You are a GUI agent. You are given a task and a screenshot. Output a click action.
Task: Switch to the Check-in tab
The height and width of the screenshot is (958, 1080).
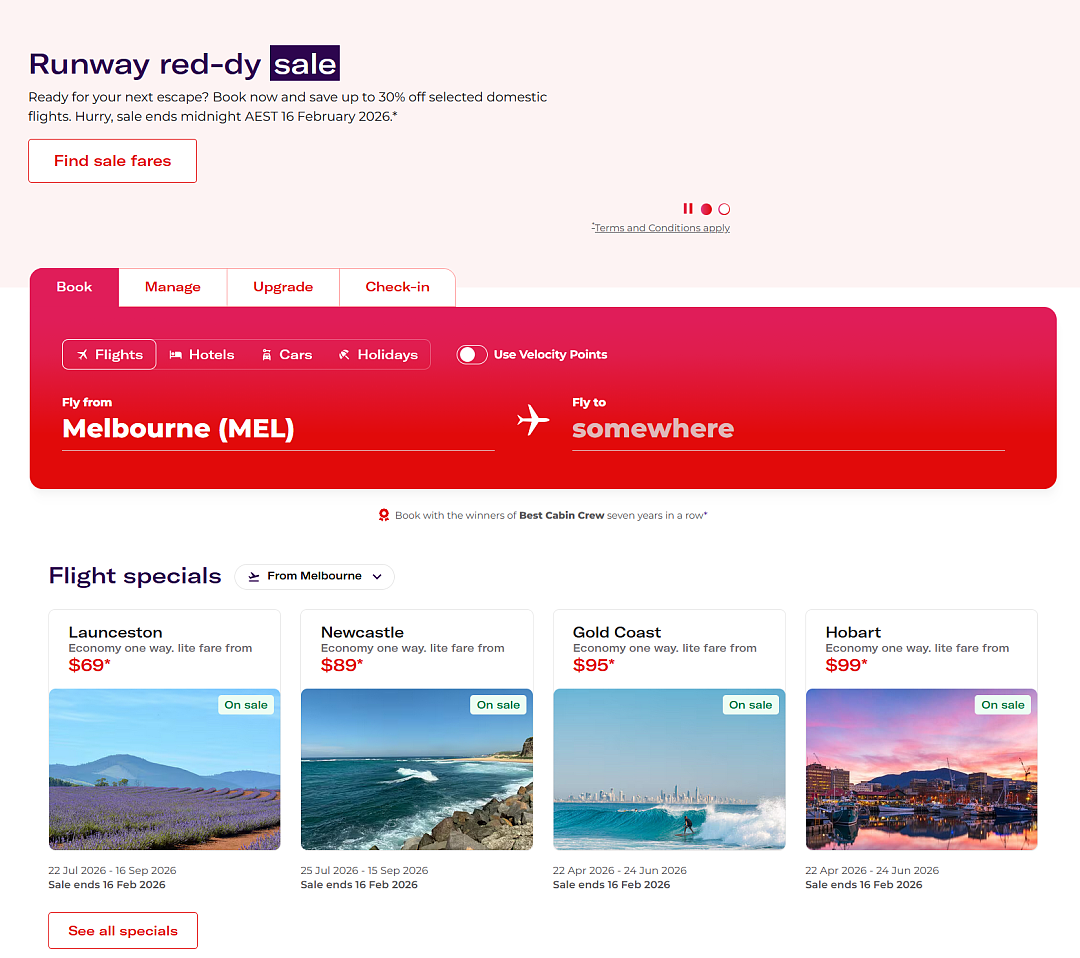[x=397, y=287]
